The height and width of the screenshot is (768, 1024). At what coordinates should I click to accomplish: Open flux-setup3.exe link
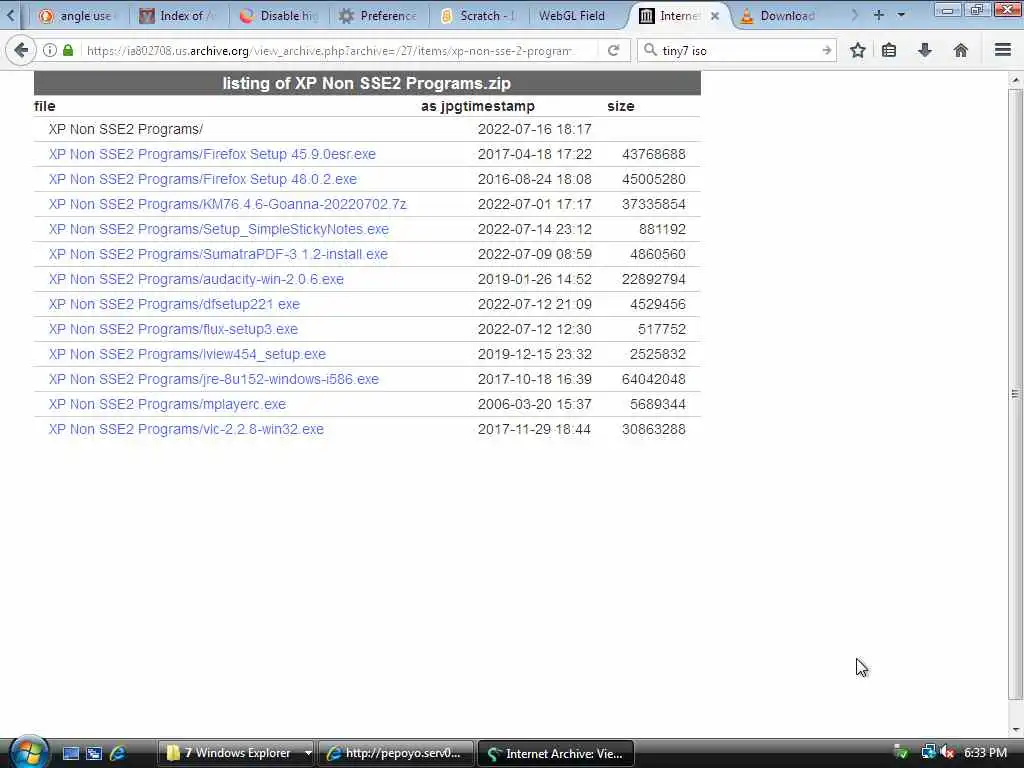173,329
